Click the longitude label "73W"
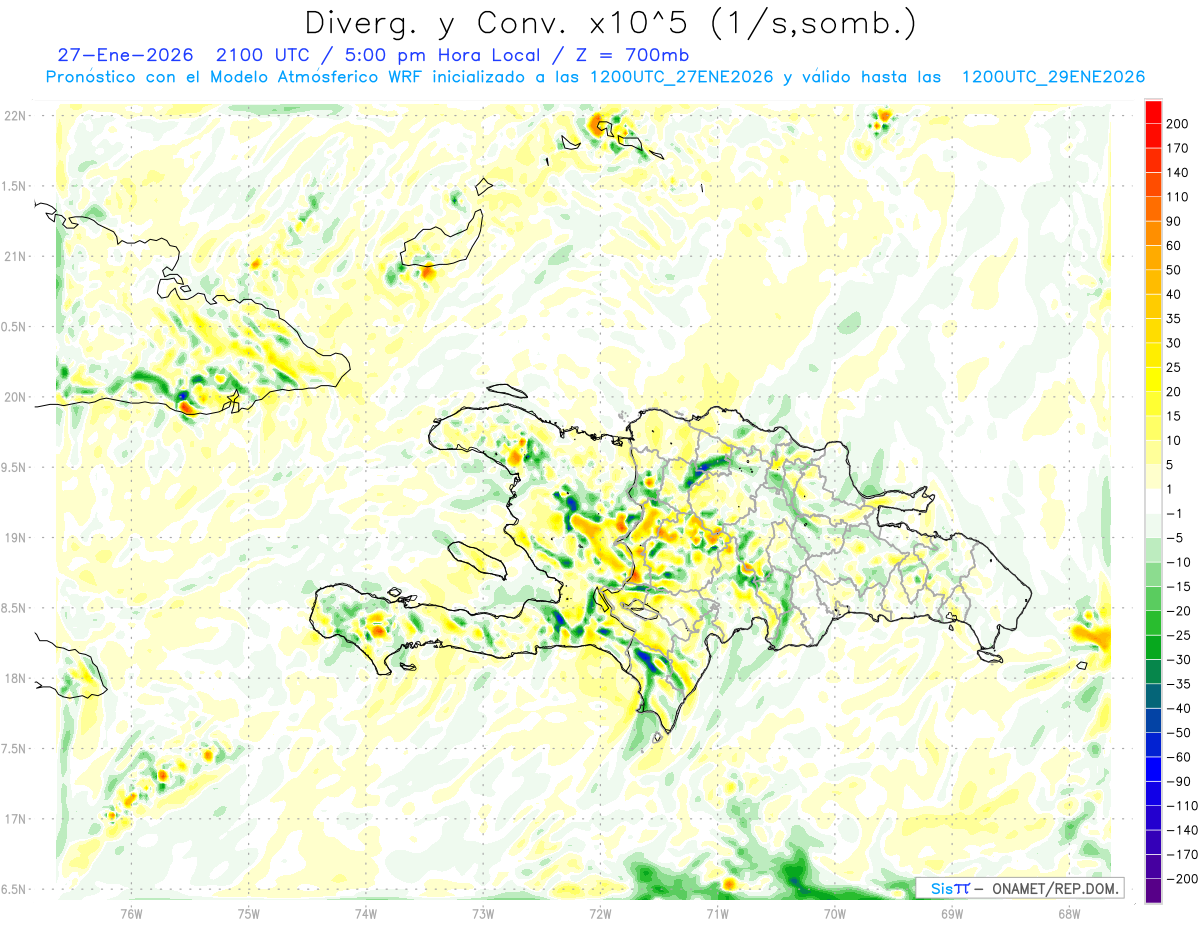 pyautogui.click(x=483, y=912)
